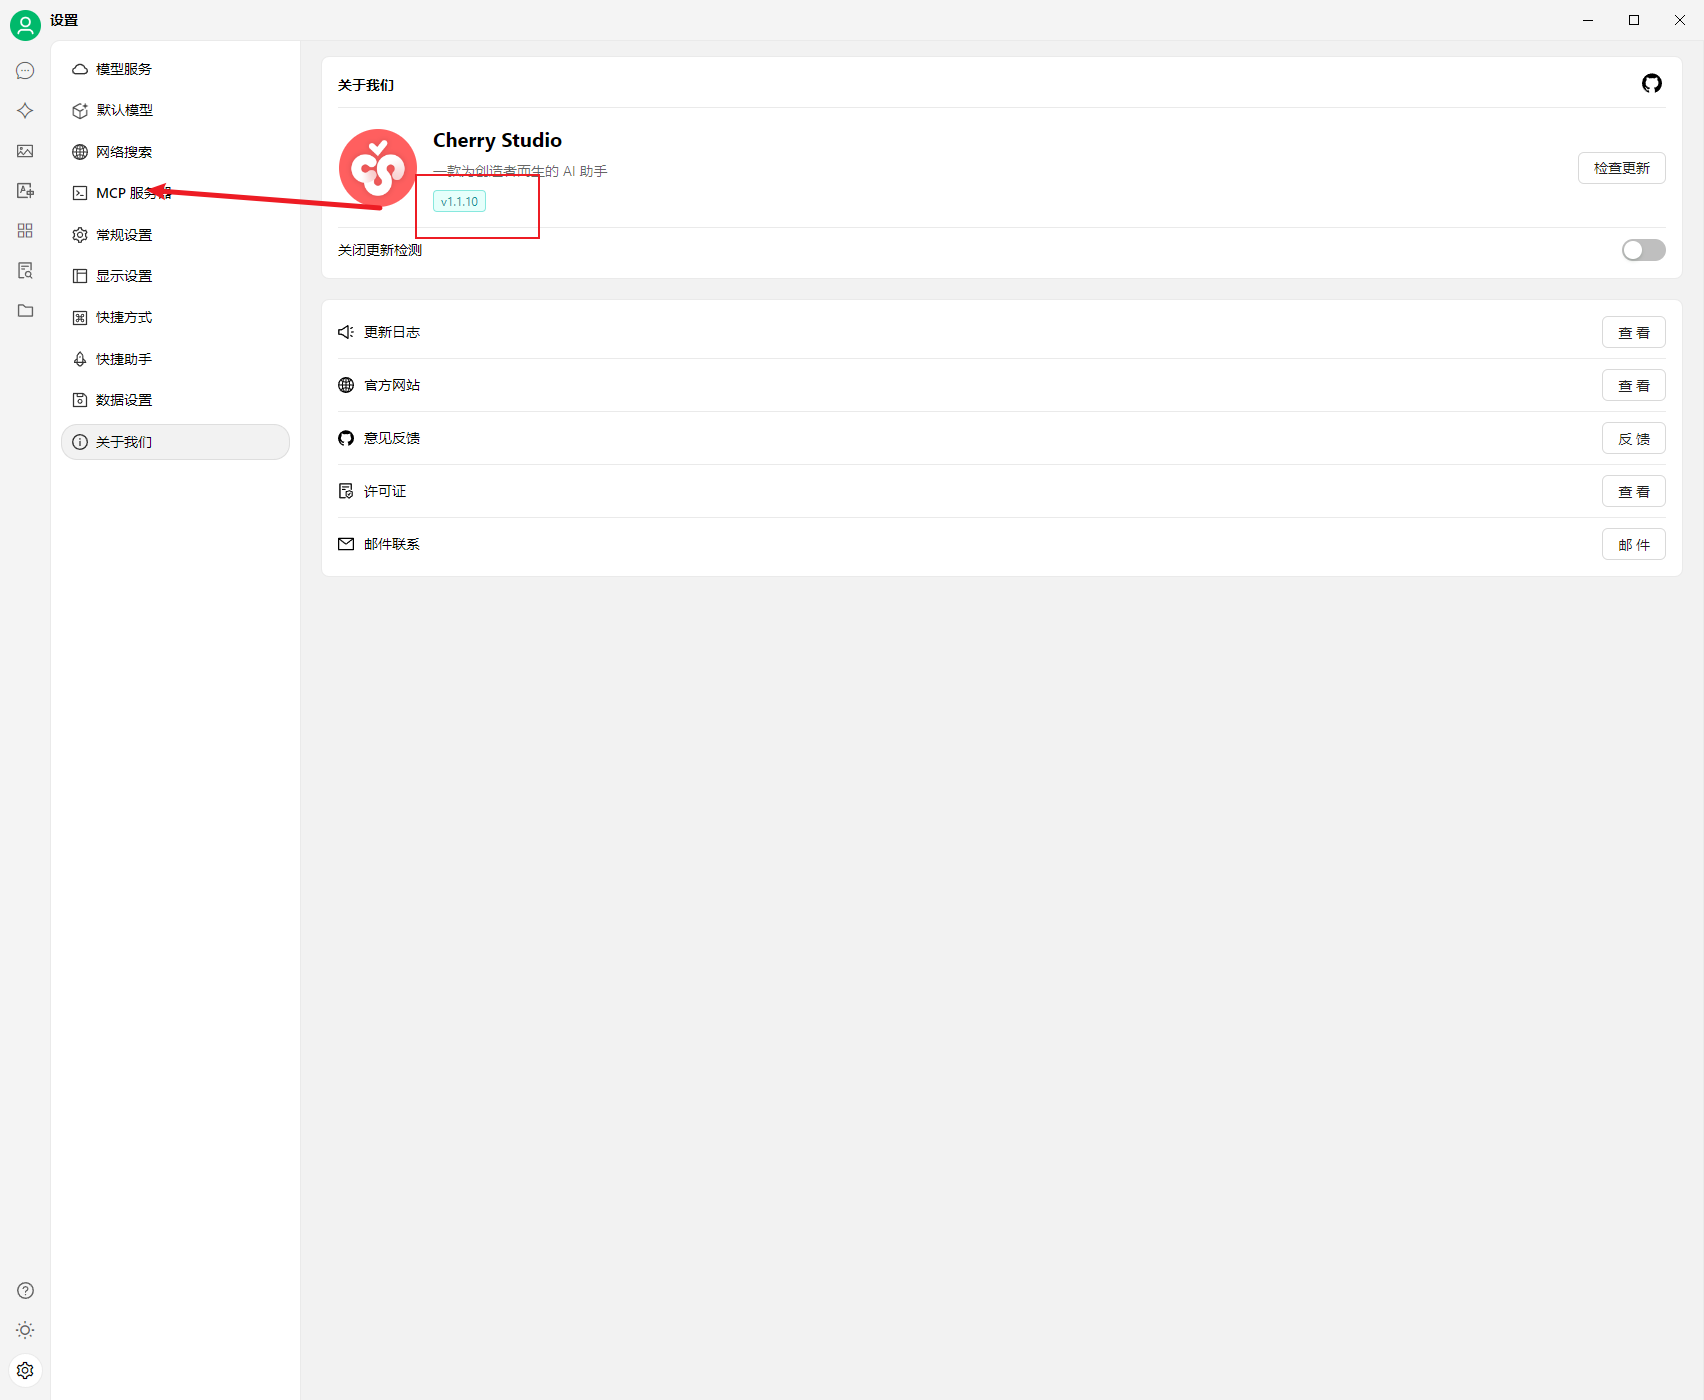Open the translate sidebar icon
This screenshot has width=1704, height=1400.
click(25, 191)
